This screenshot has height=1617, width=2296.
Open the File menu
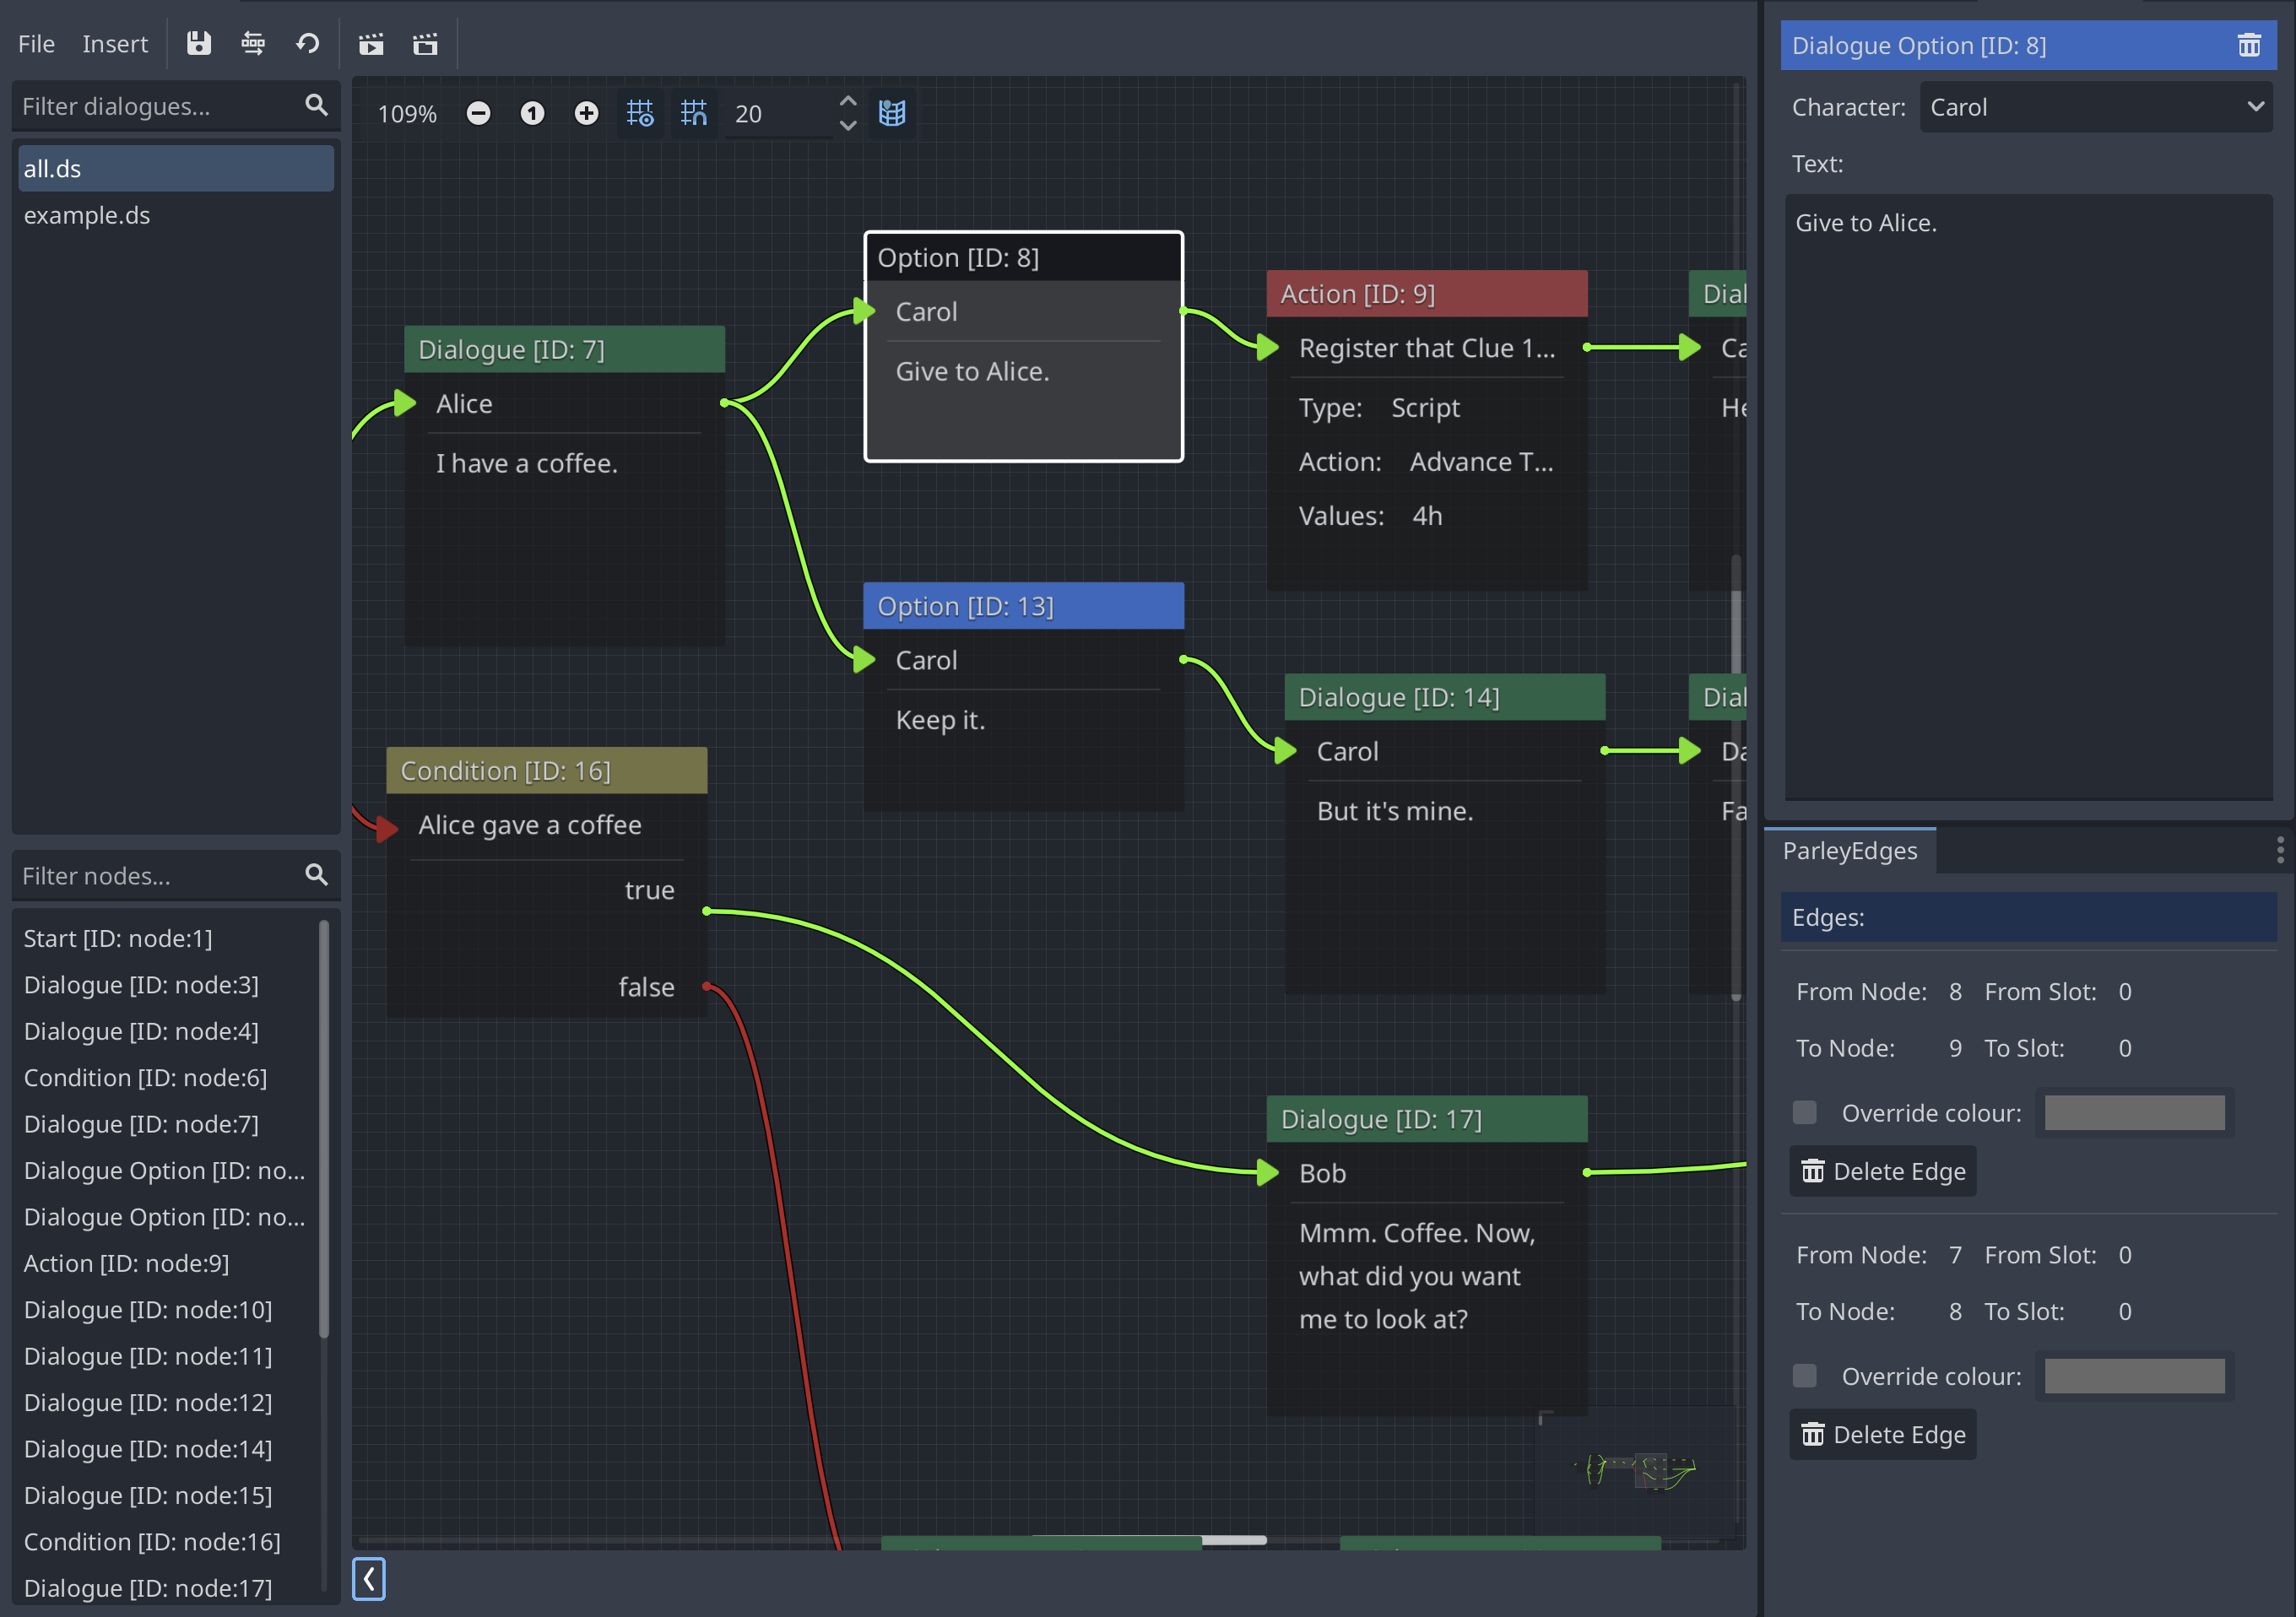coord(35,44)
